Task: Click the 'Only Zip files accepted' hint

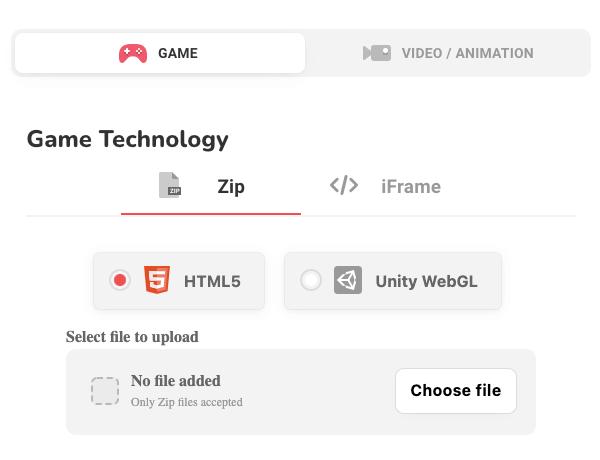Action: [x=187, y=402]
